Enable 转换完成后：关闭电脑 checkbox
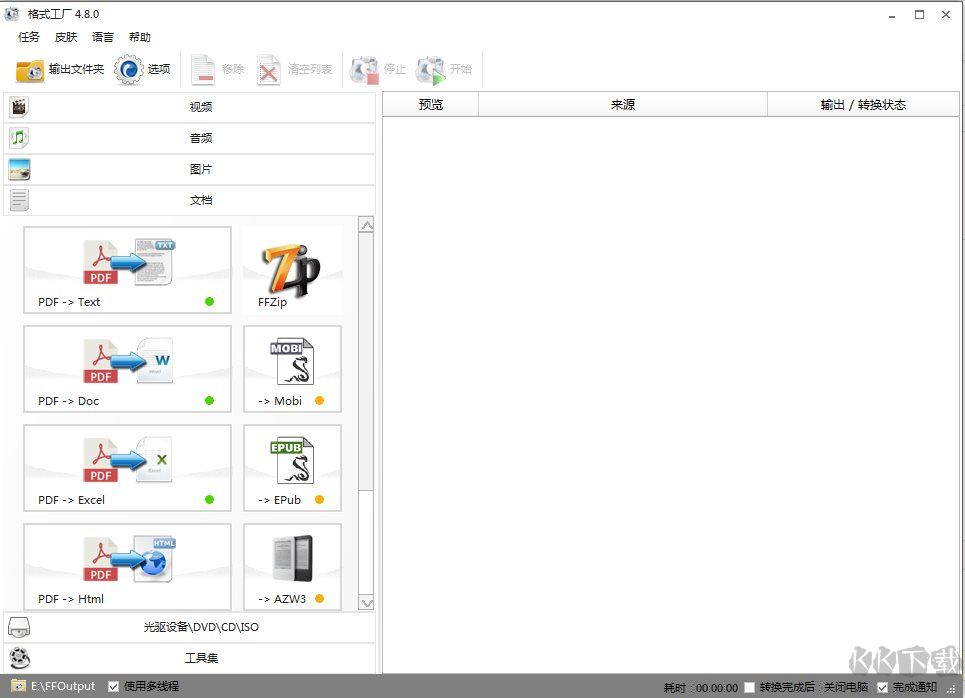965x698 pixels. 750,688
